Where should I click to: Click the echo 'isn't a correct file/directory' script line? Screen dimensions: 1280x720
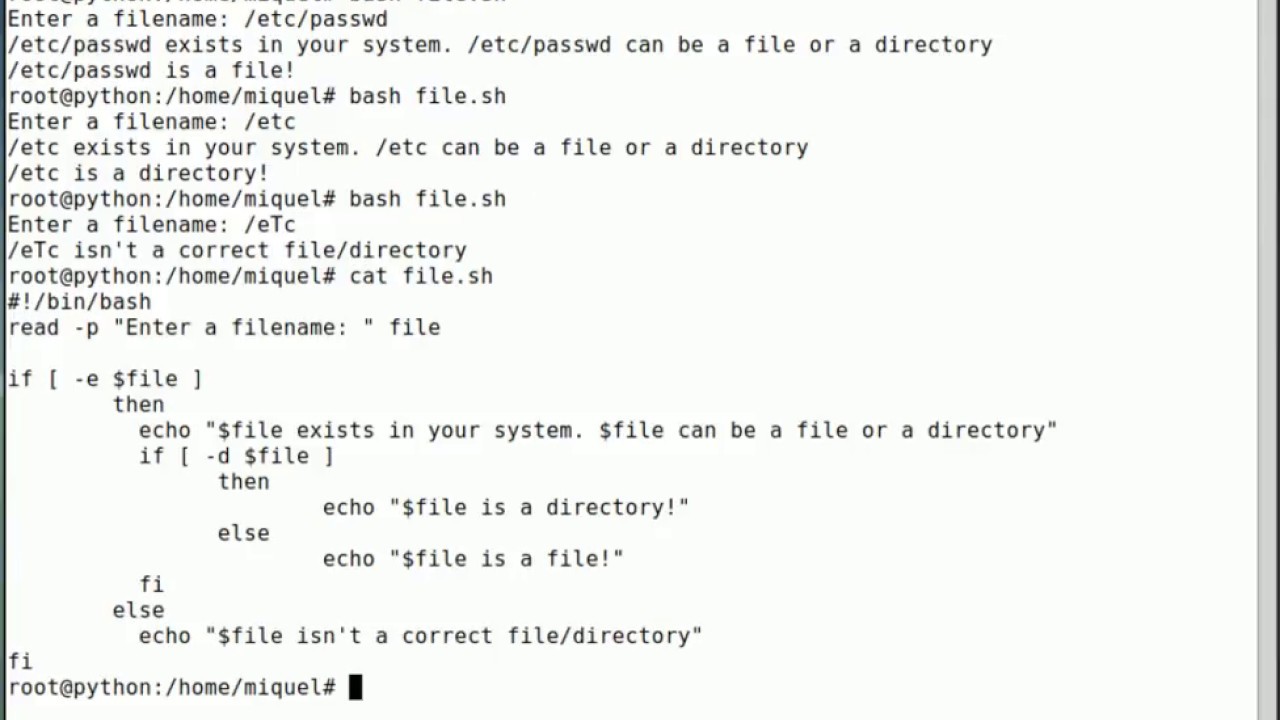tap(421, 636)
